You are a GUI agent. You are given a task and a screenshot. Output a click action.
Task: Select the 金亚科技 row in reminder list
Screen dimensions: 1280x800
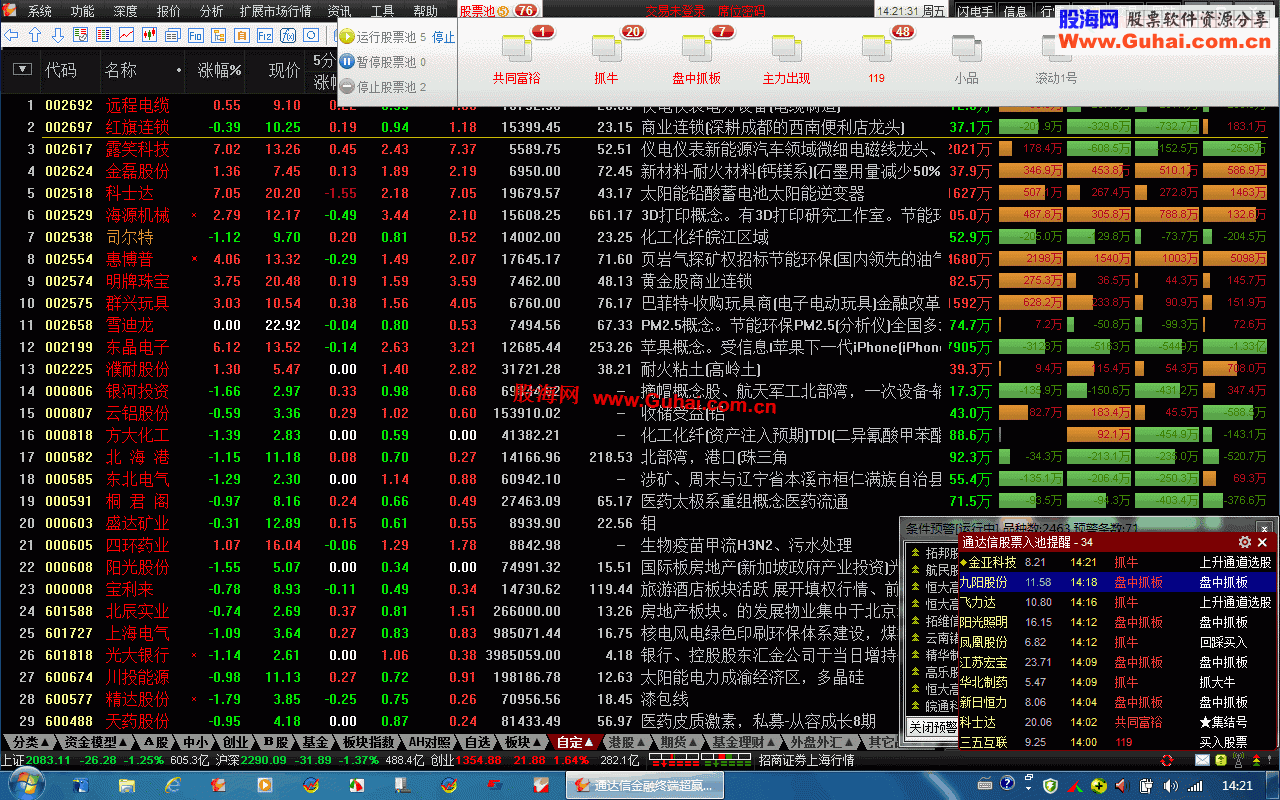(x=1117, y=562)
